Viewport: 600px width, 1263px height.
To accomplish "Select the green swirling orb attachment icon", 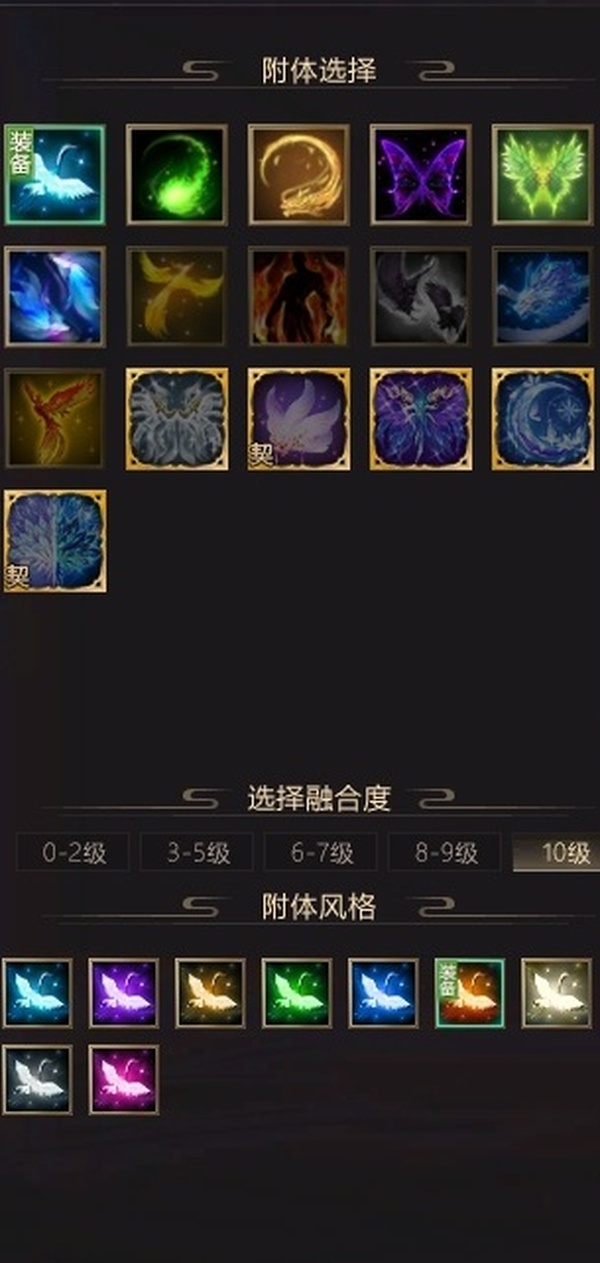I will point(177,174).
